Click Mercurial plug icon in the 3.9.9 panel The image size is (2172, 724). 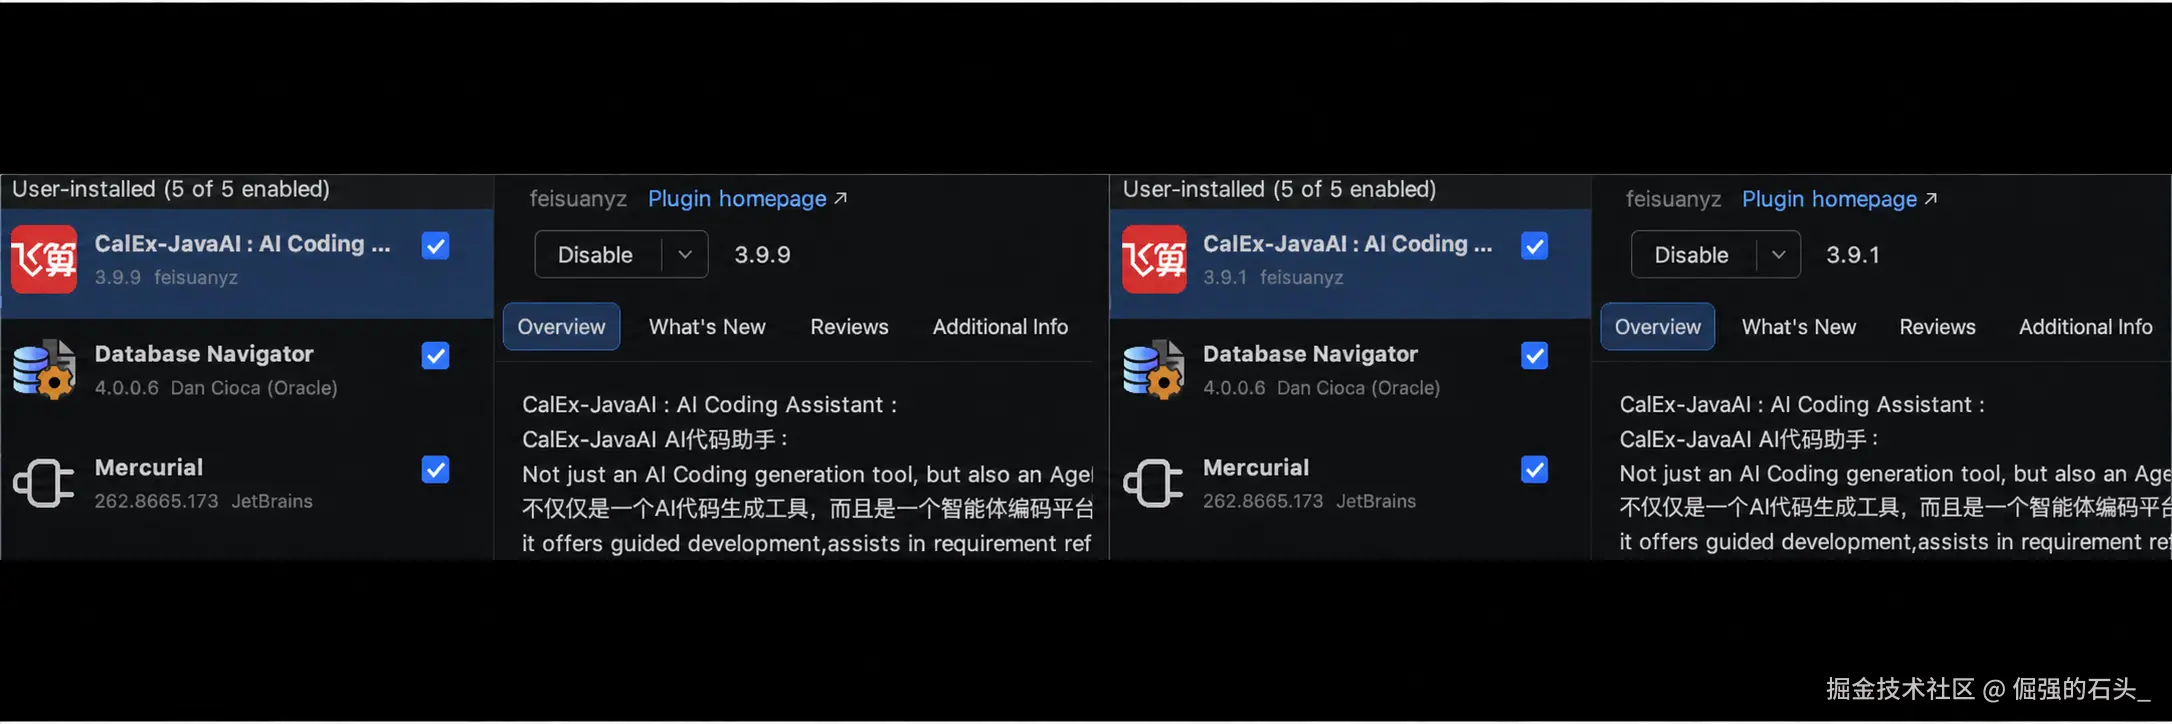tap(44, 483)
